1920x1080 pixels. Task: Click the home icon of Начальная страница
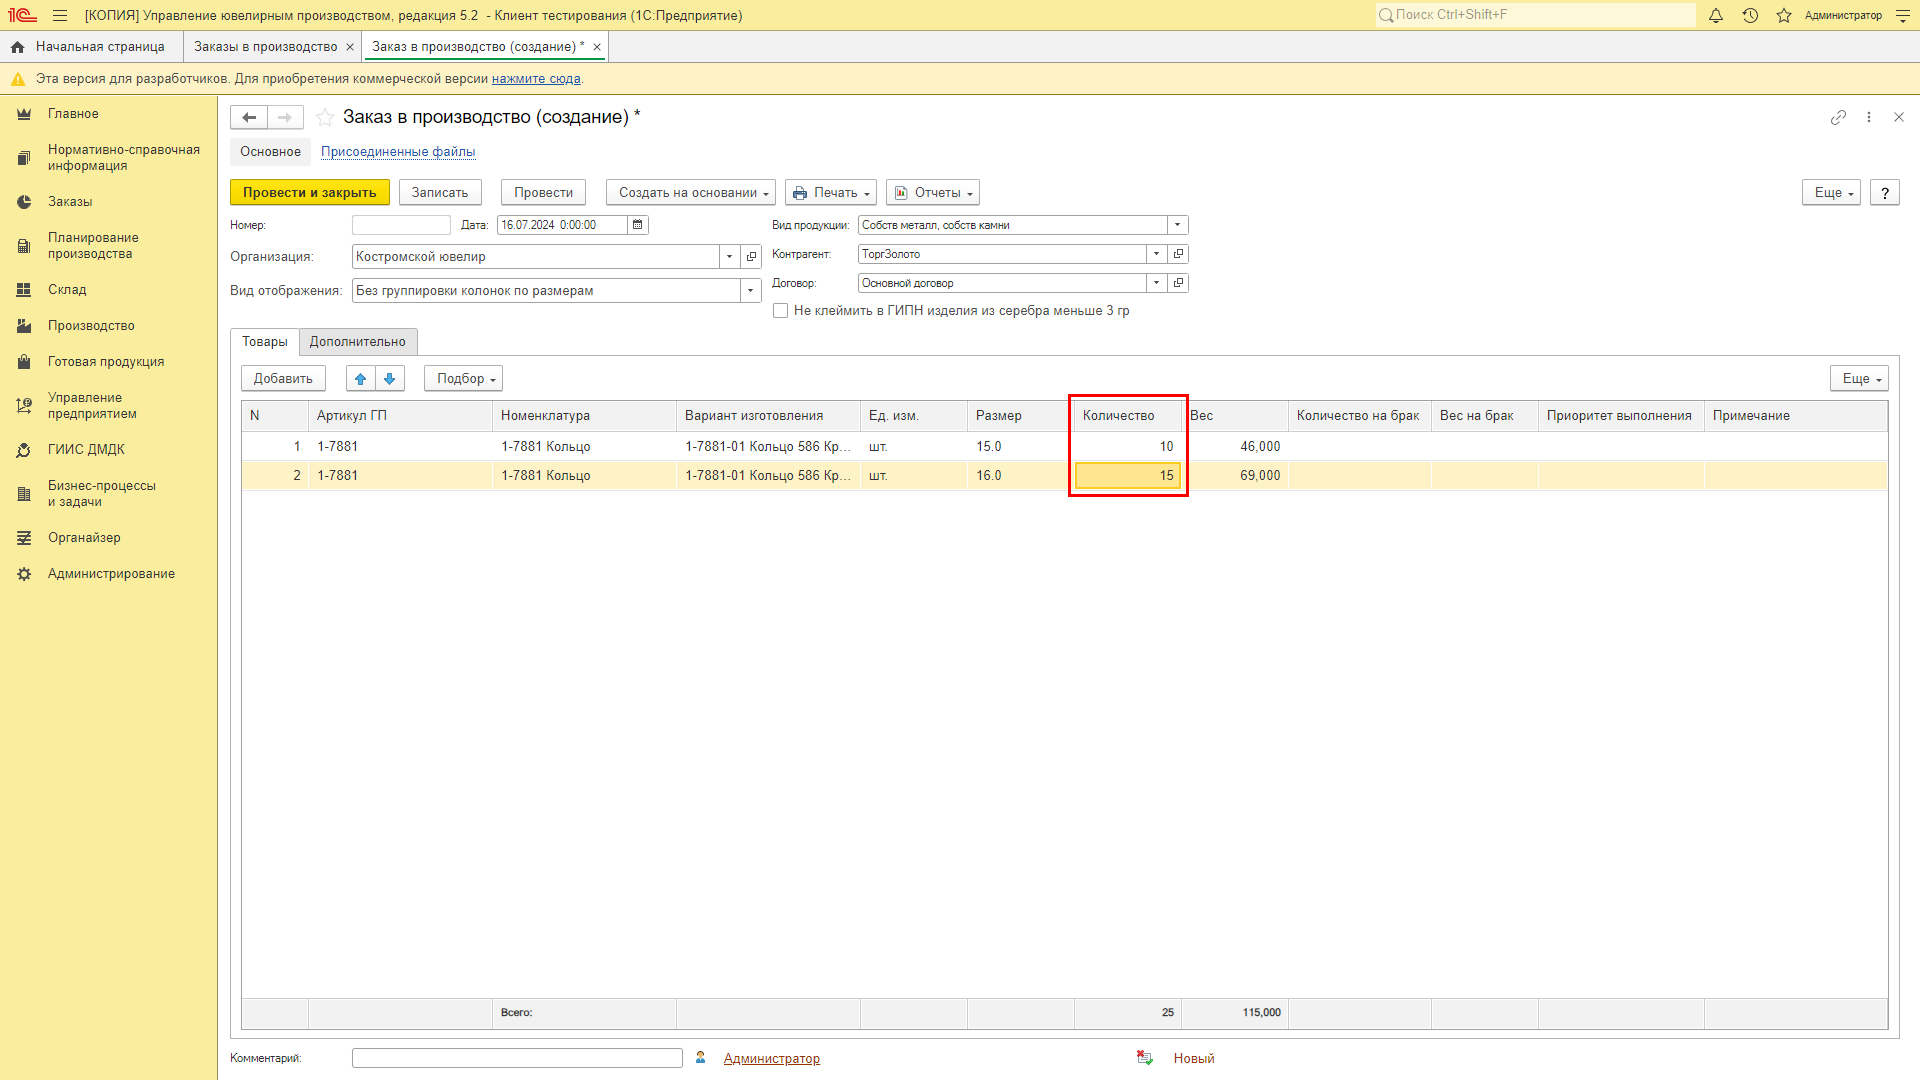tap(17, 47)
